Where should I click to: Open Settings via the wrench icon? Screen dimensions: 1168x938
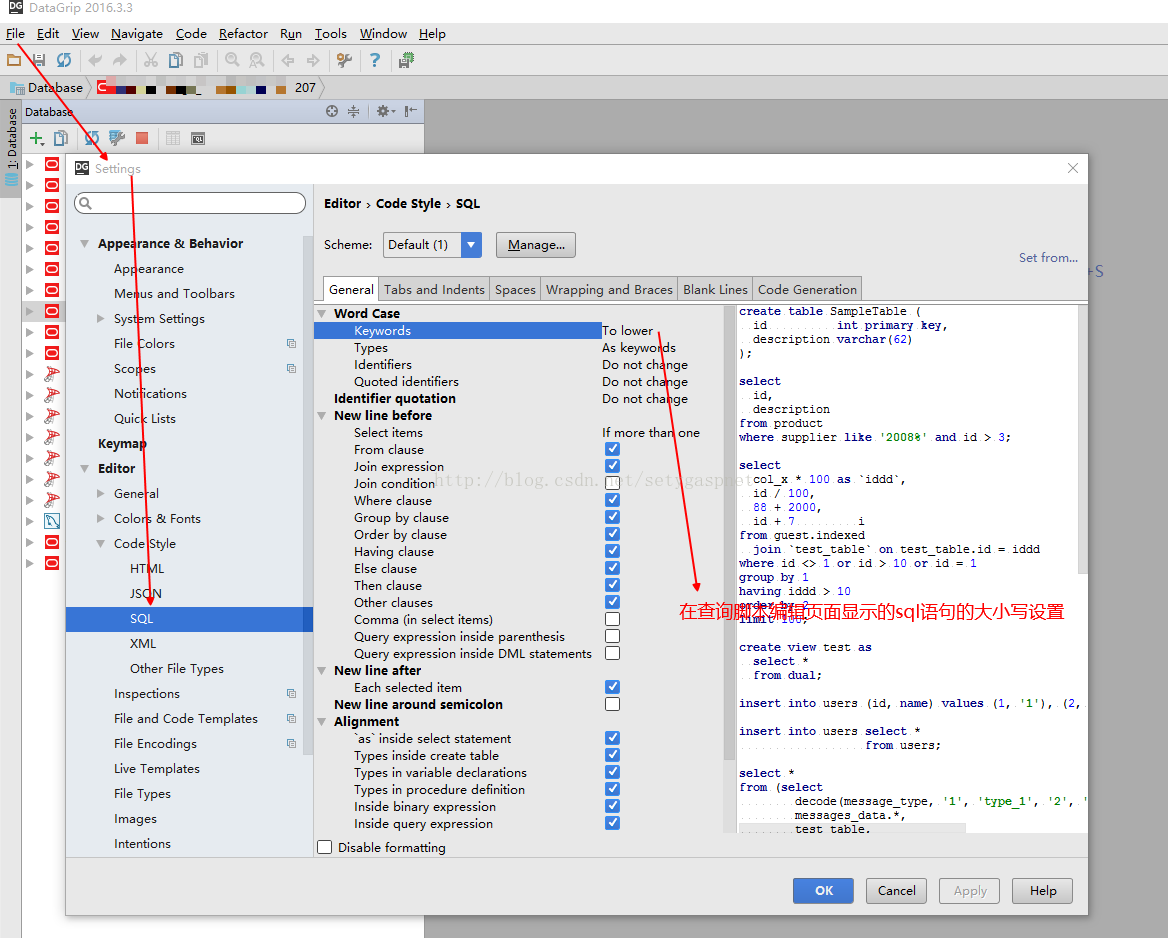coord(343,60)
